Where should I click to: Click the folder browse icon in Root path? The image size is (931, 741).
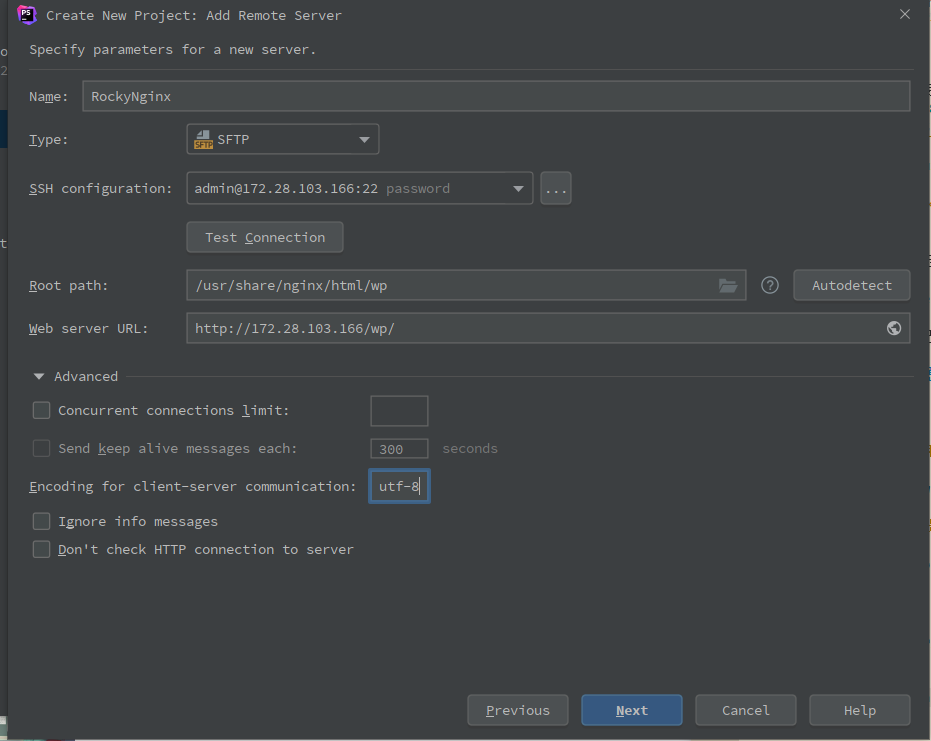point(728,285)
